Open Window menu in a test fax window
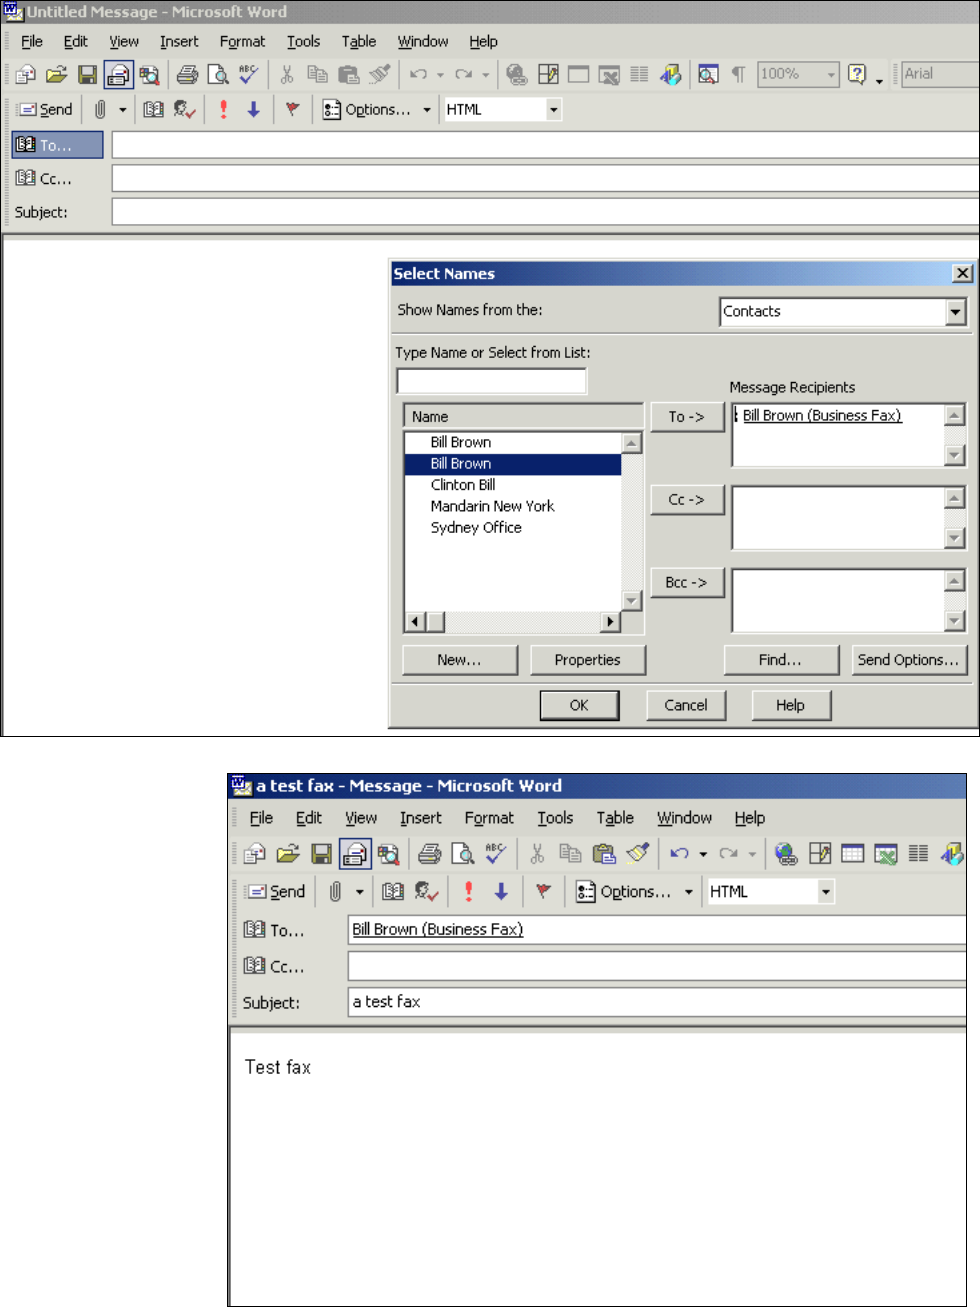 click(684, 818)
